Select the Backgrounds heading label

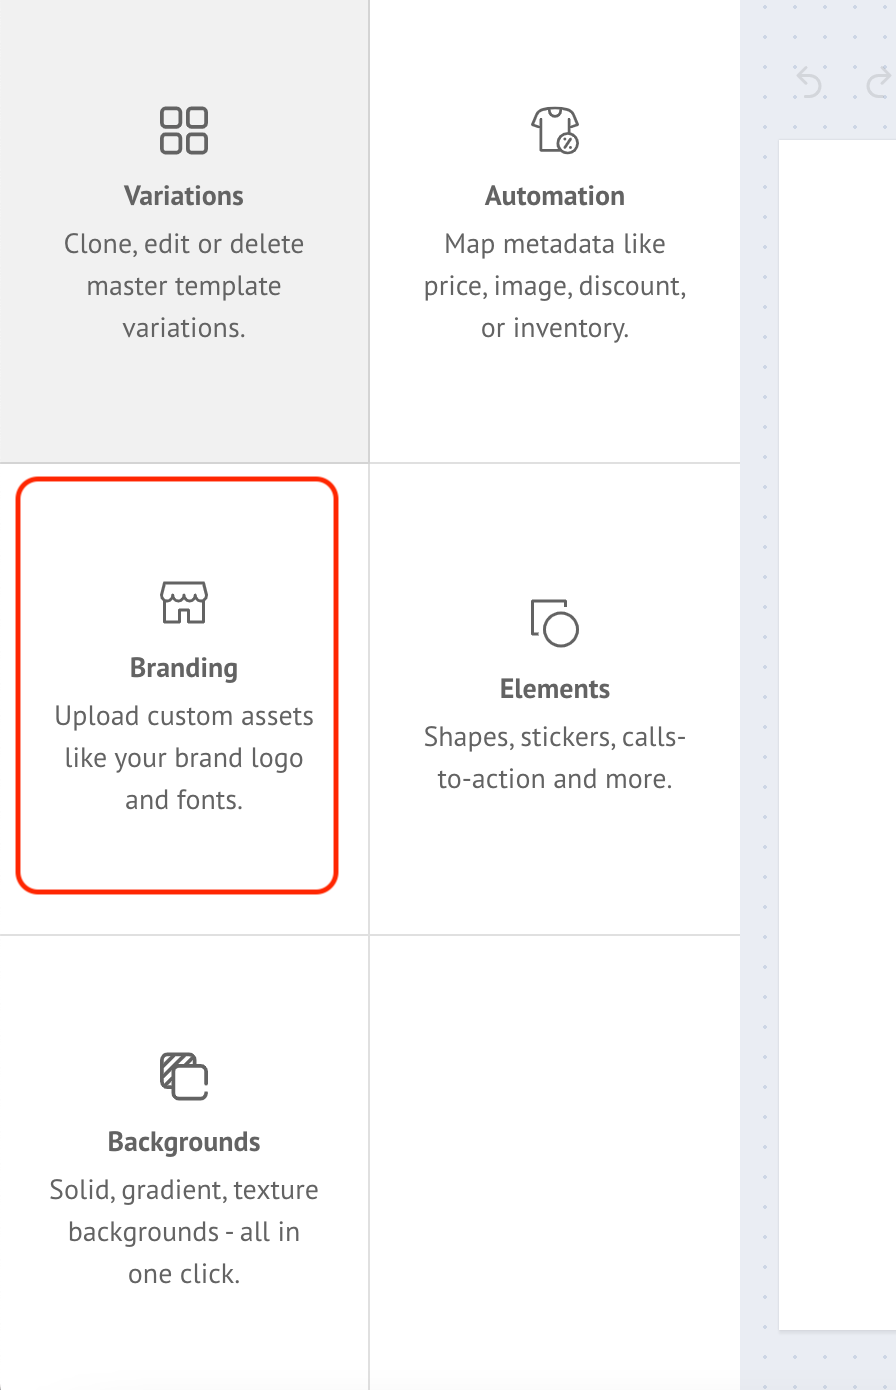click(184, 1142)
